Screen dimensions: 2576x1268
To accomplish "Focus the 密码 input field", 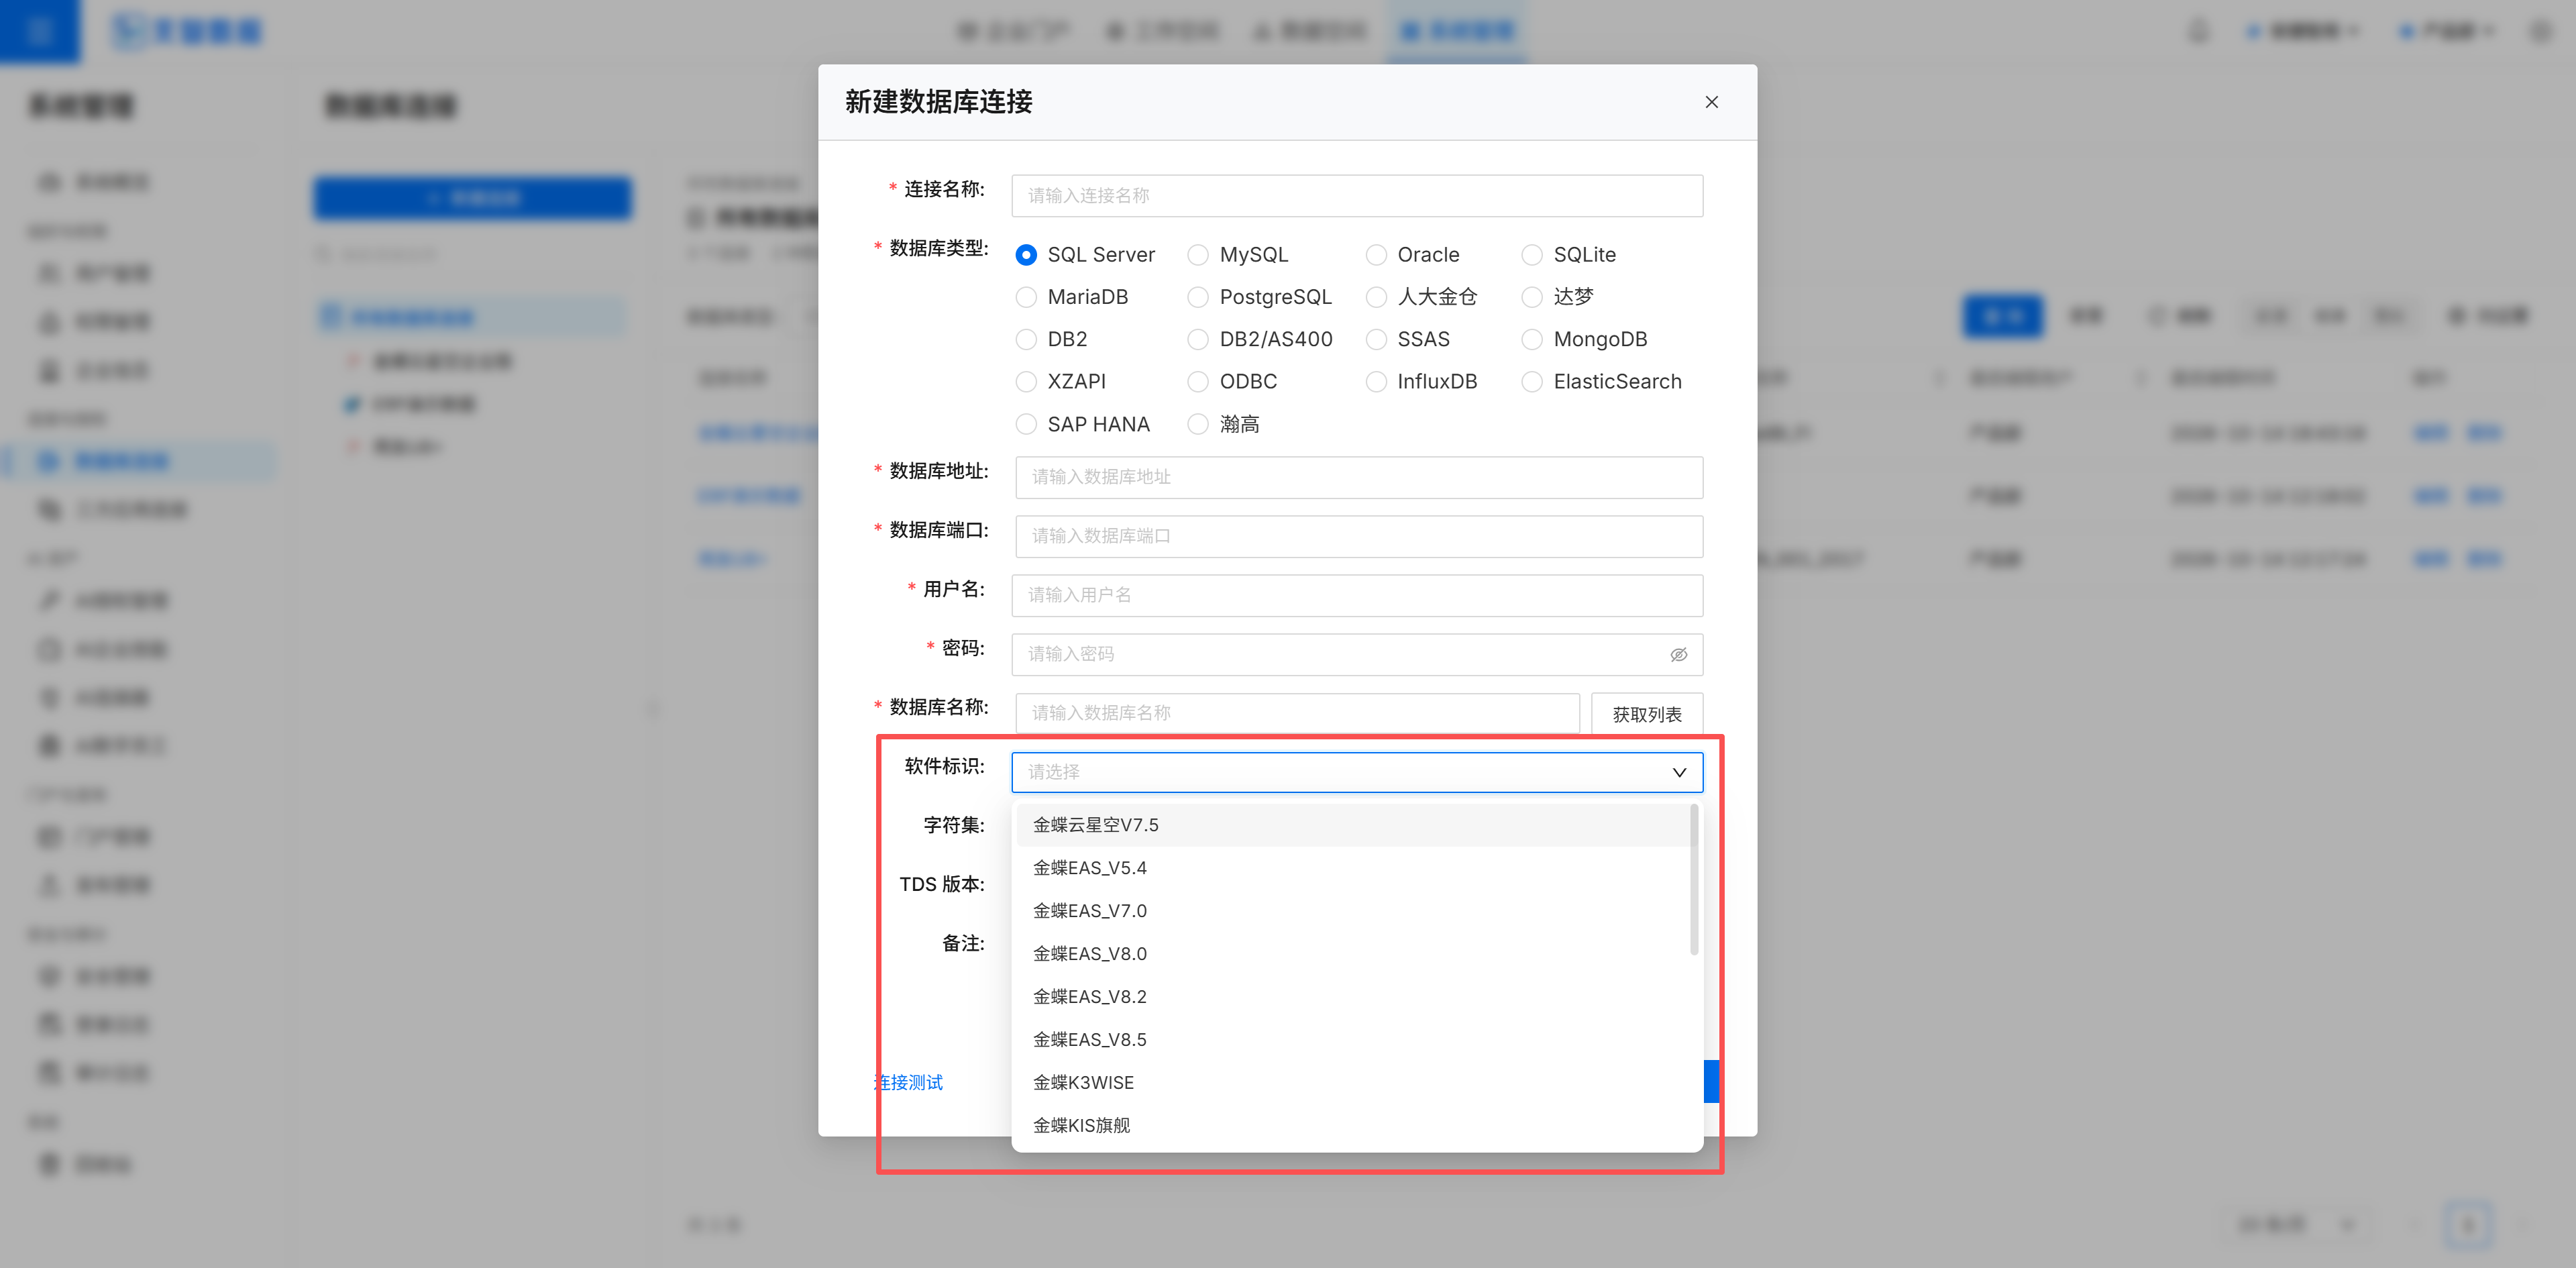I will coord(1357,654).
